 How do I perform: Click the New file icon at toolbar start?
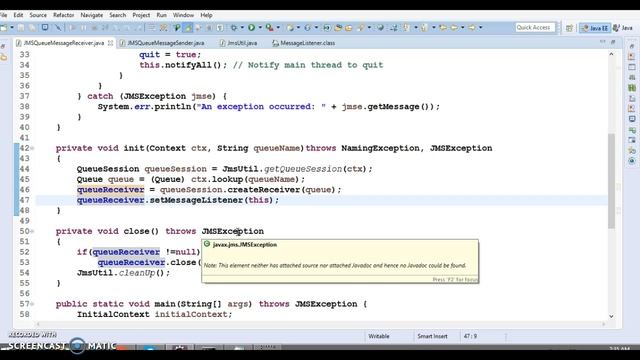(3, 28)
